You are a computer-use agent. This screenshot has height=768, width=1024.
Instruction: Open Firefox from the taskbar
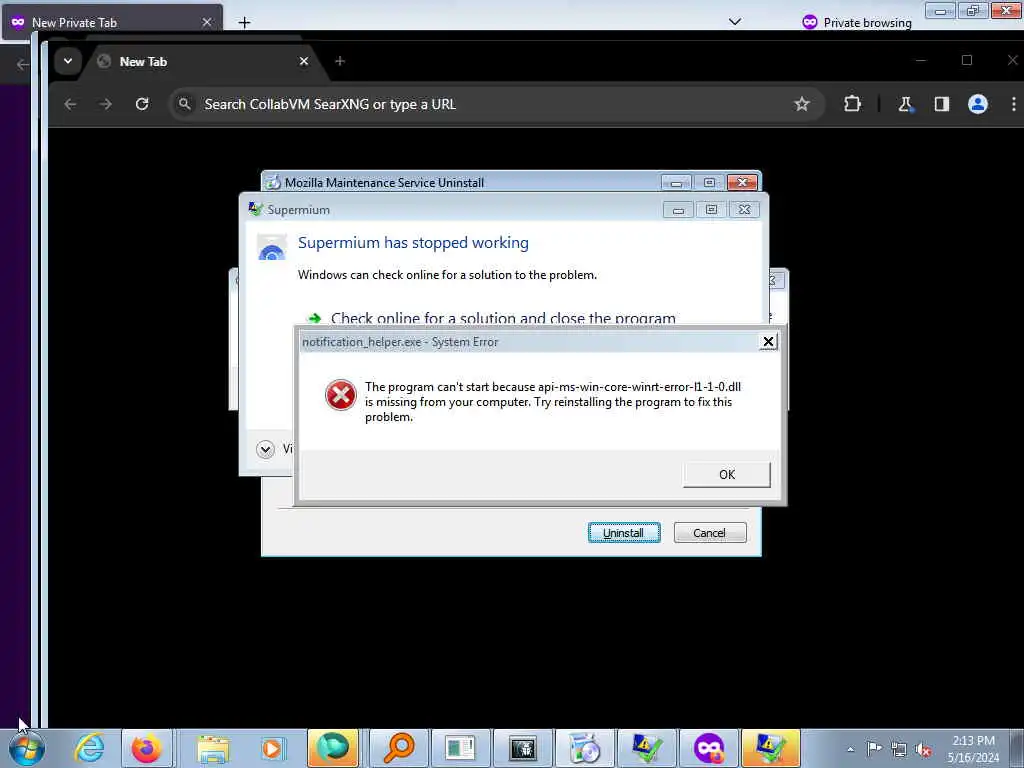(x=146, y=748)
